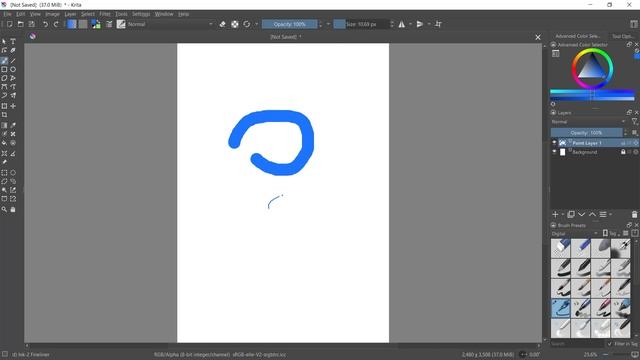Hide the Background layer eye icon

pos(554,152)
